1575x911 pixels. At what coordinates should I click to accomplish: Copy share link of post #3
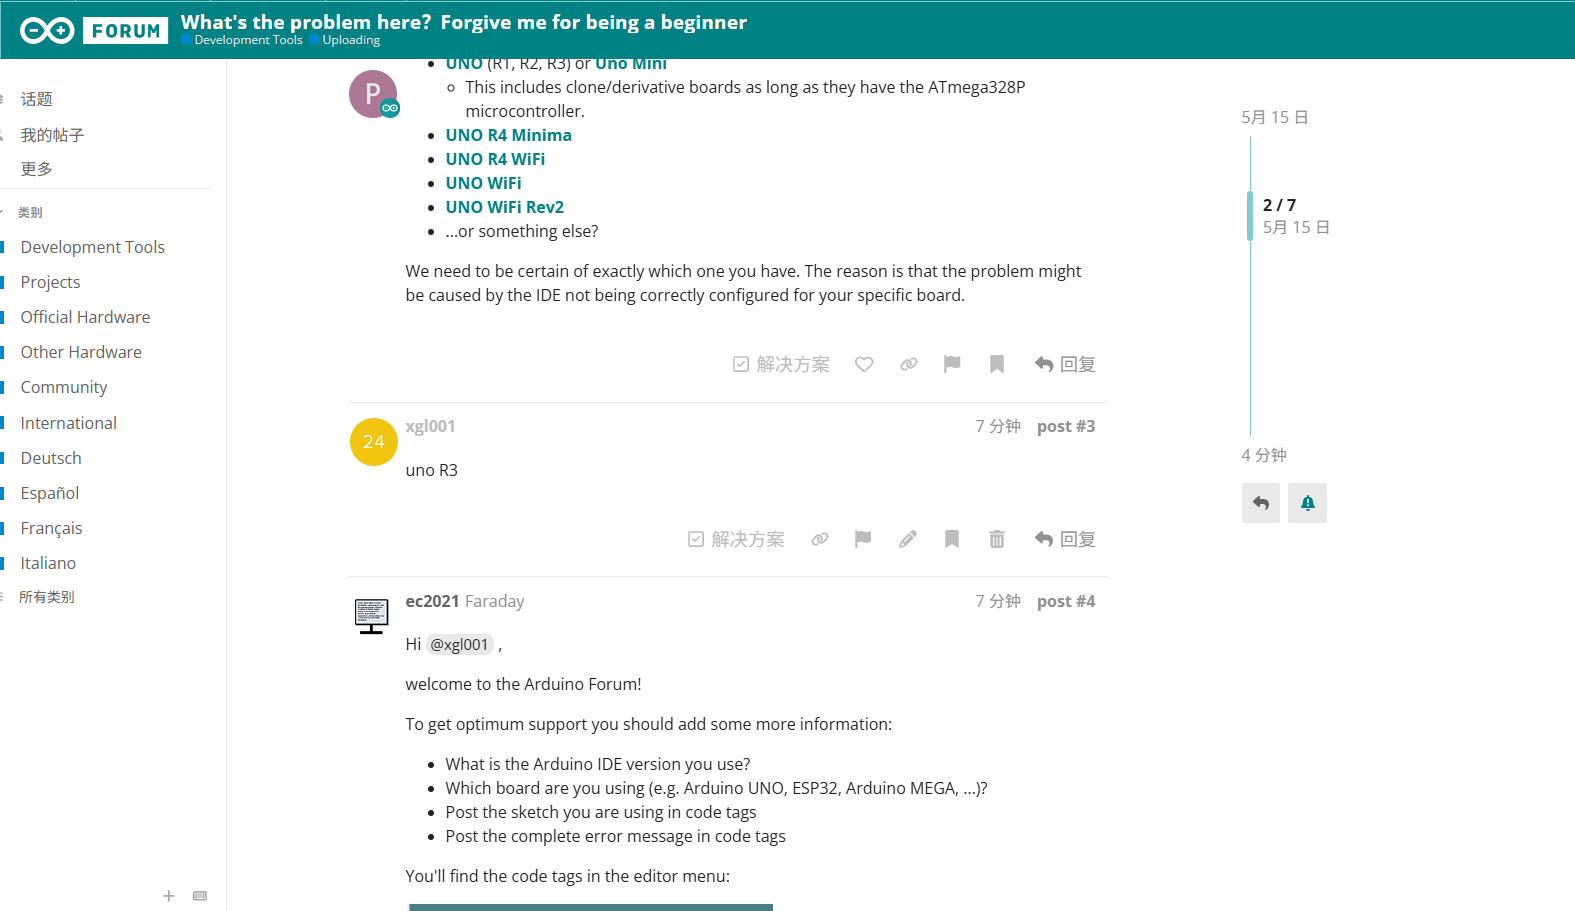(x=820, y=539)
